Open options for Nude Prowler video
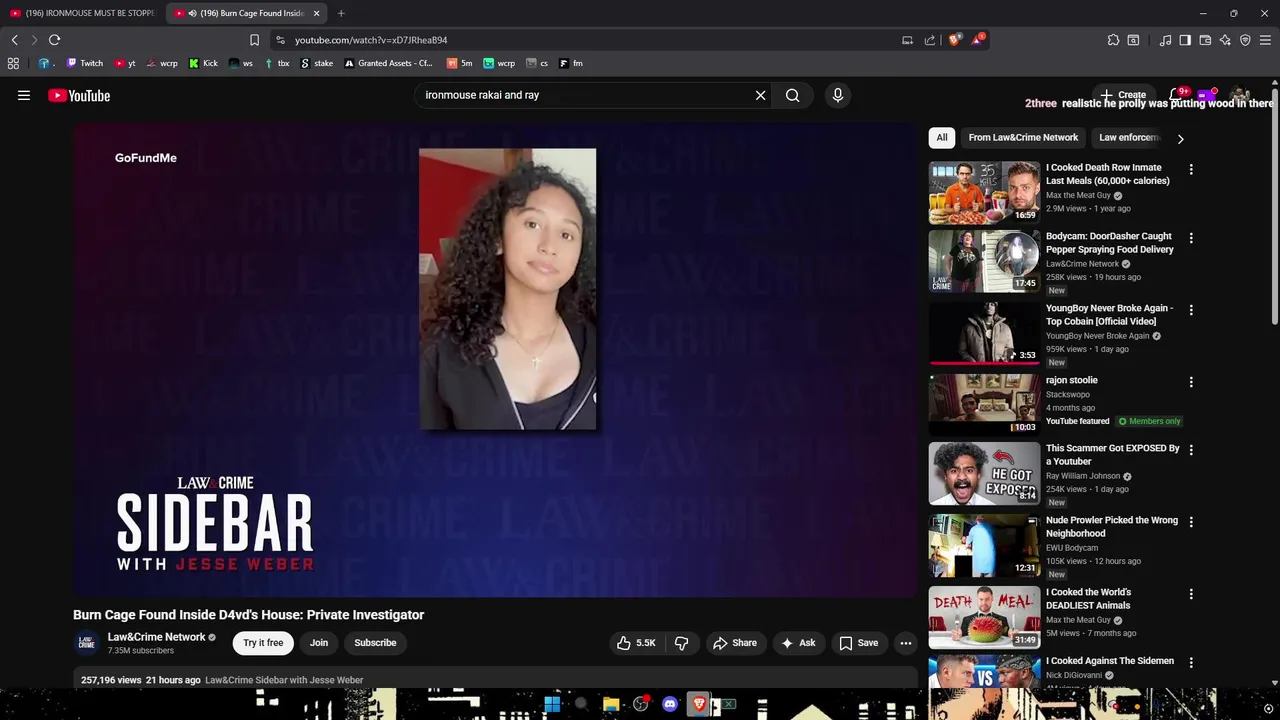 (1190, 523)
